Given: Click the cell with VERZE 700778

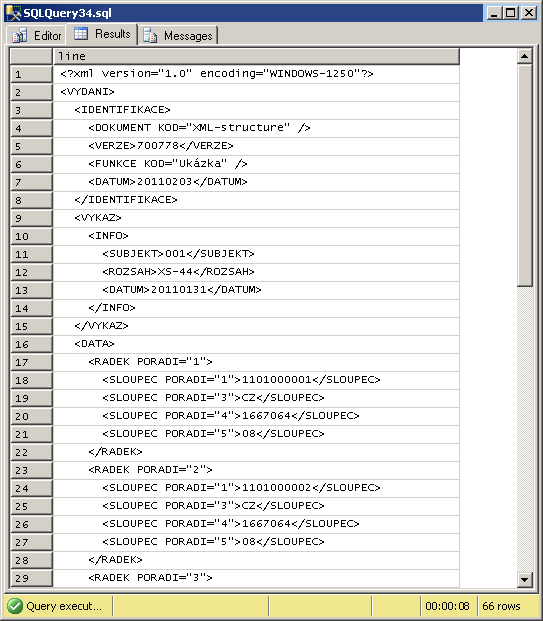Looking at the screenshot, I should [256, 146].
